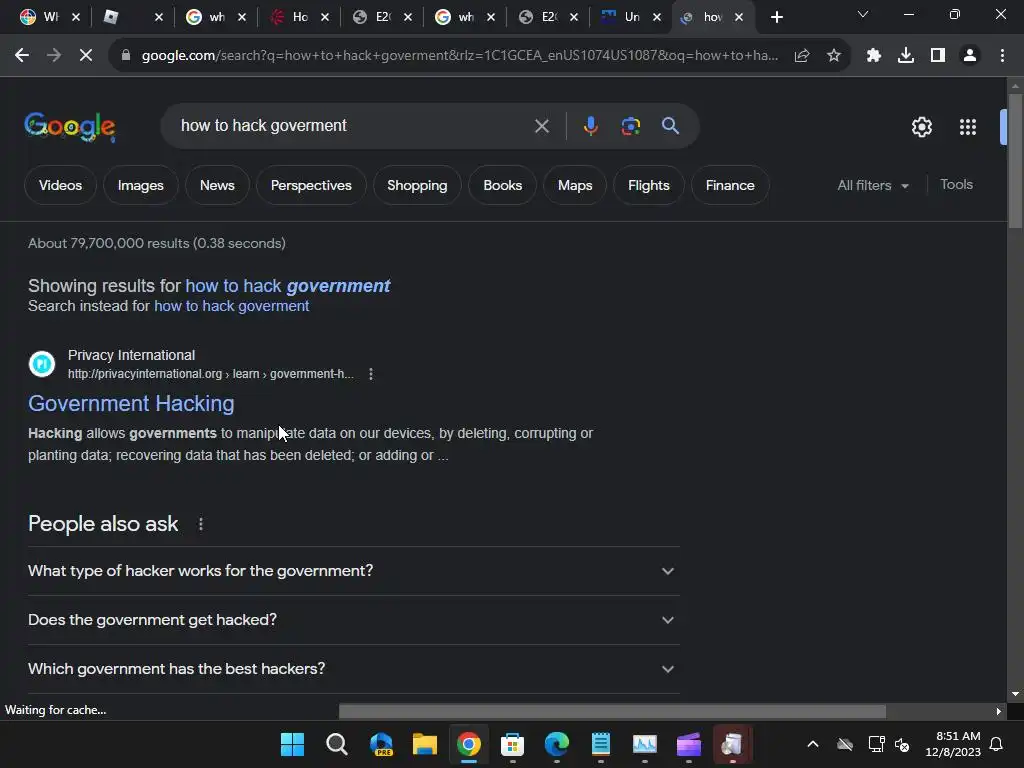The image size is (1024, 768).
Task: Open the All filters dropdown
Action: [x=873, y=185]
